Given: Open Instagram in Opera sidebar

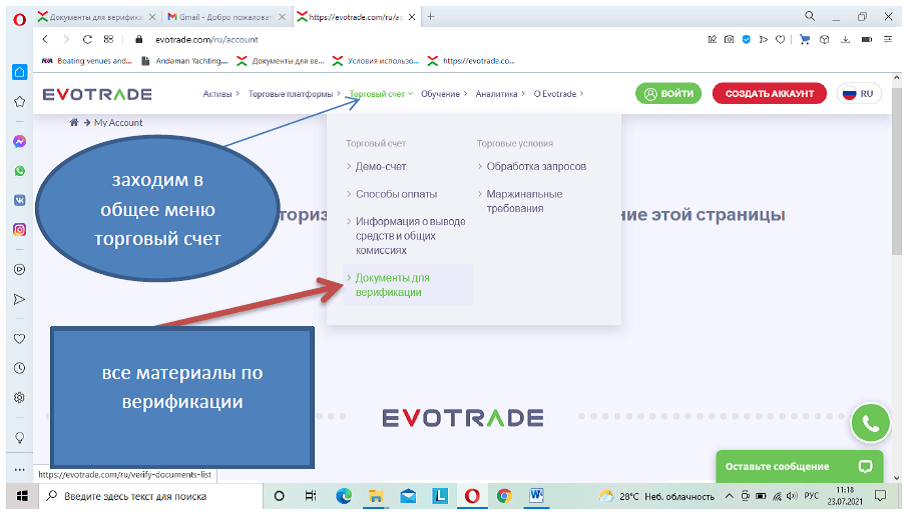Looking at the screenshot, I should (x=19, y=229).
